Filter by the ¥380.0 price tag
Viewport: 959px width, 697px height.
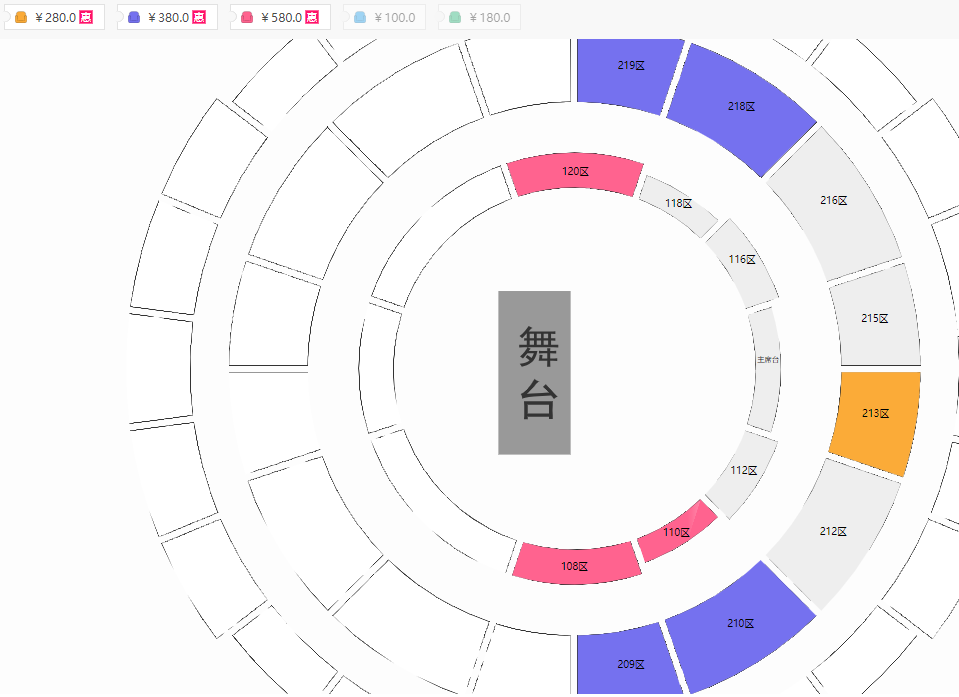[168, 17]
